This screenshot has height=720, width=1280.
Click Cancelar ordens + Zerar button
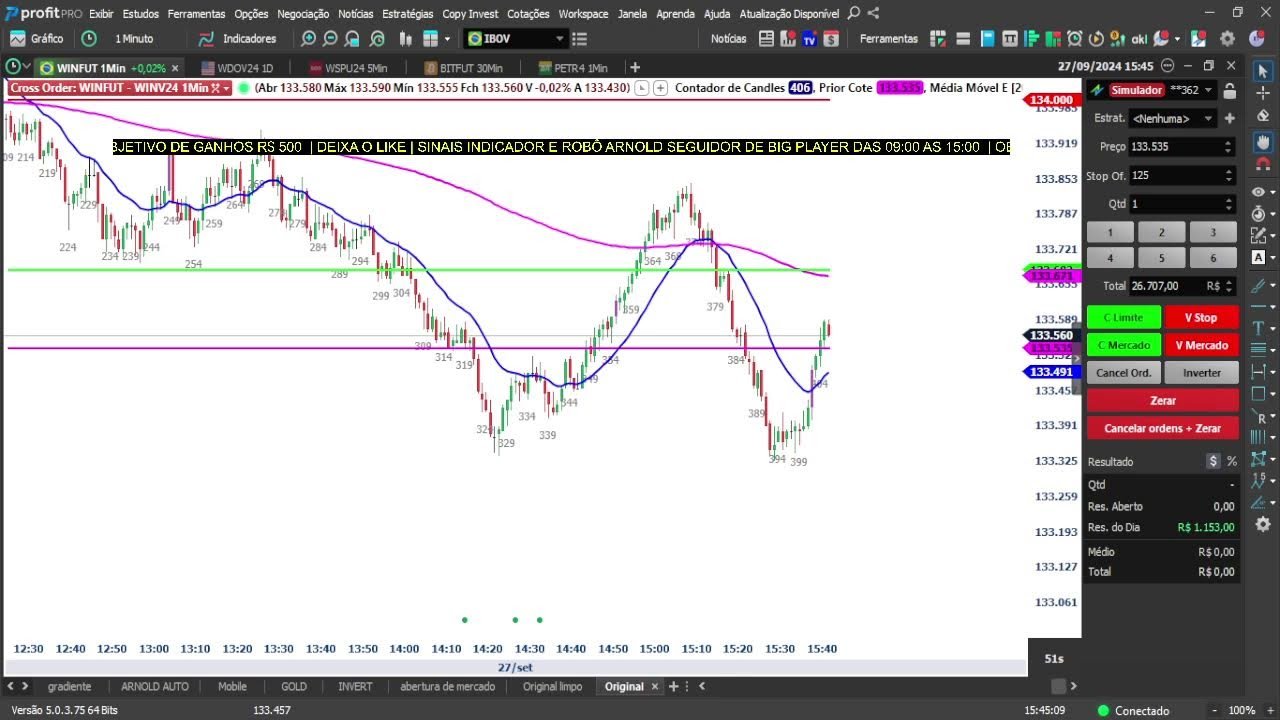1163,428
